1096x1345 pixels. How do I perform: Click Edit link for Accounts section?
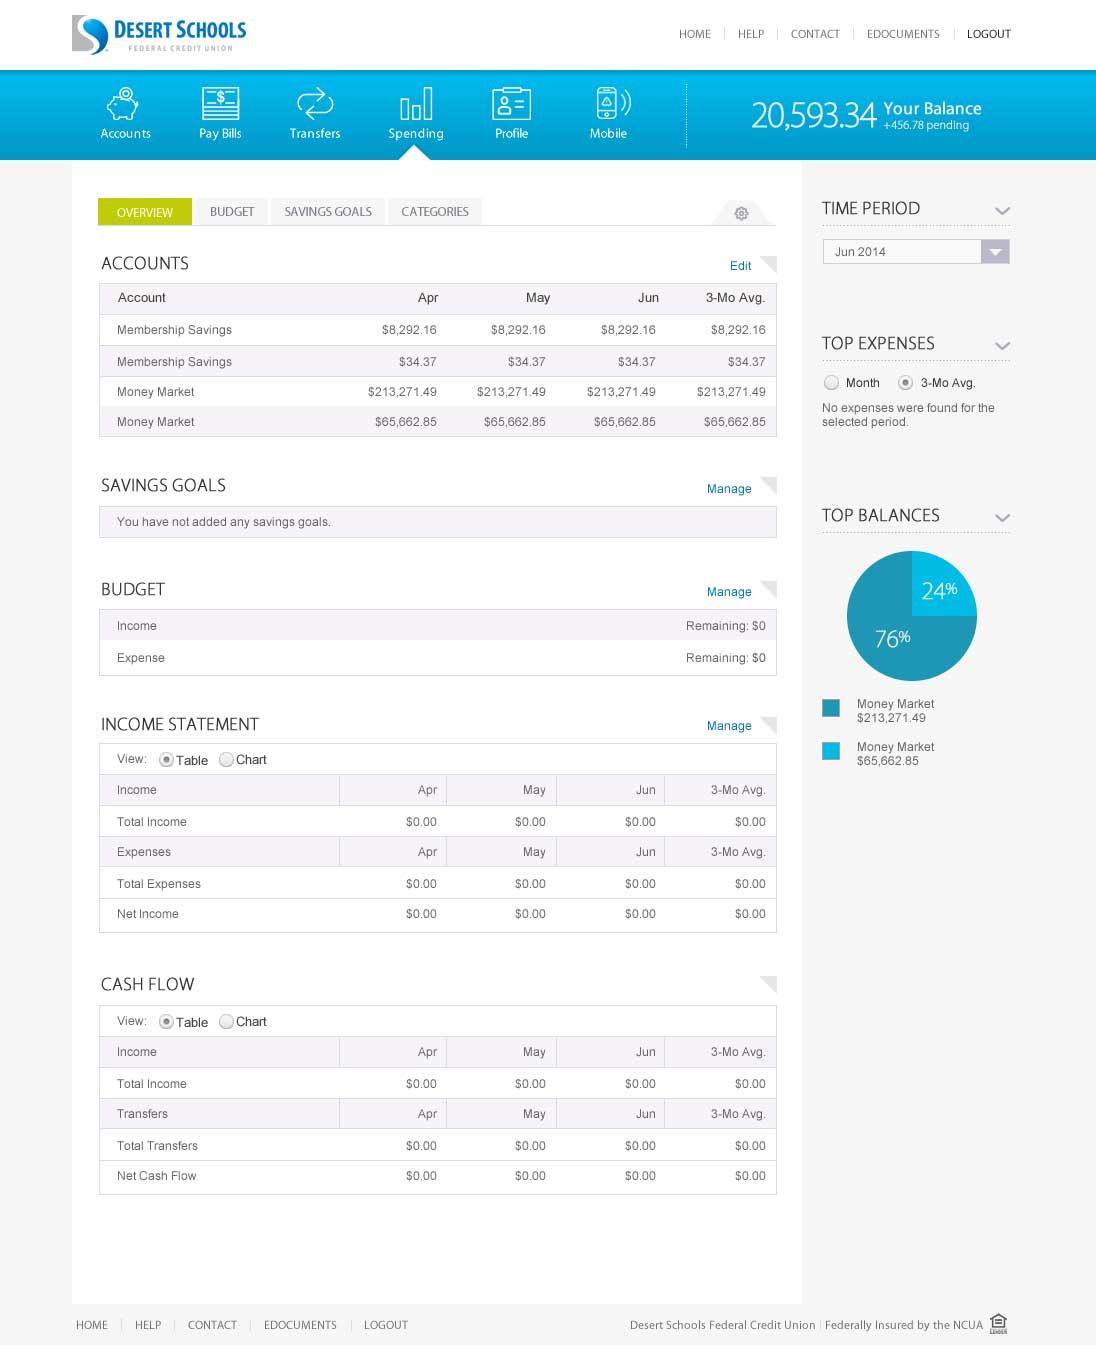click(x=740, y=266)
